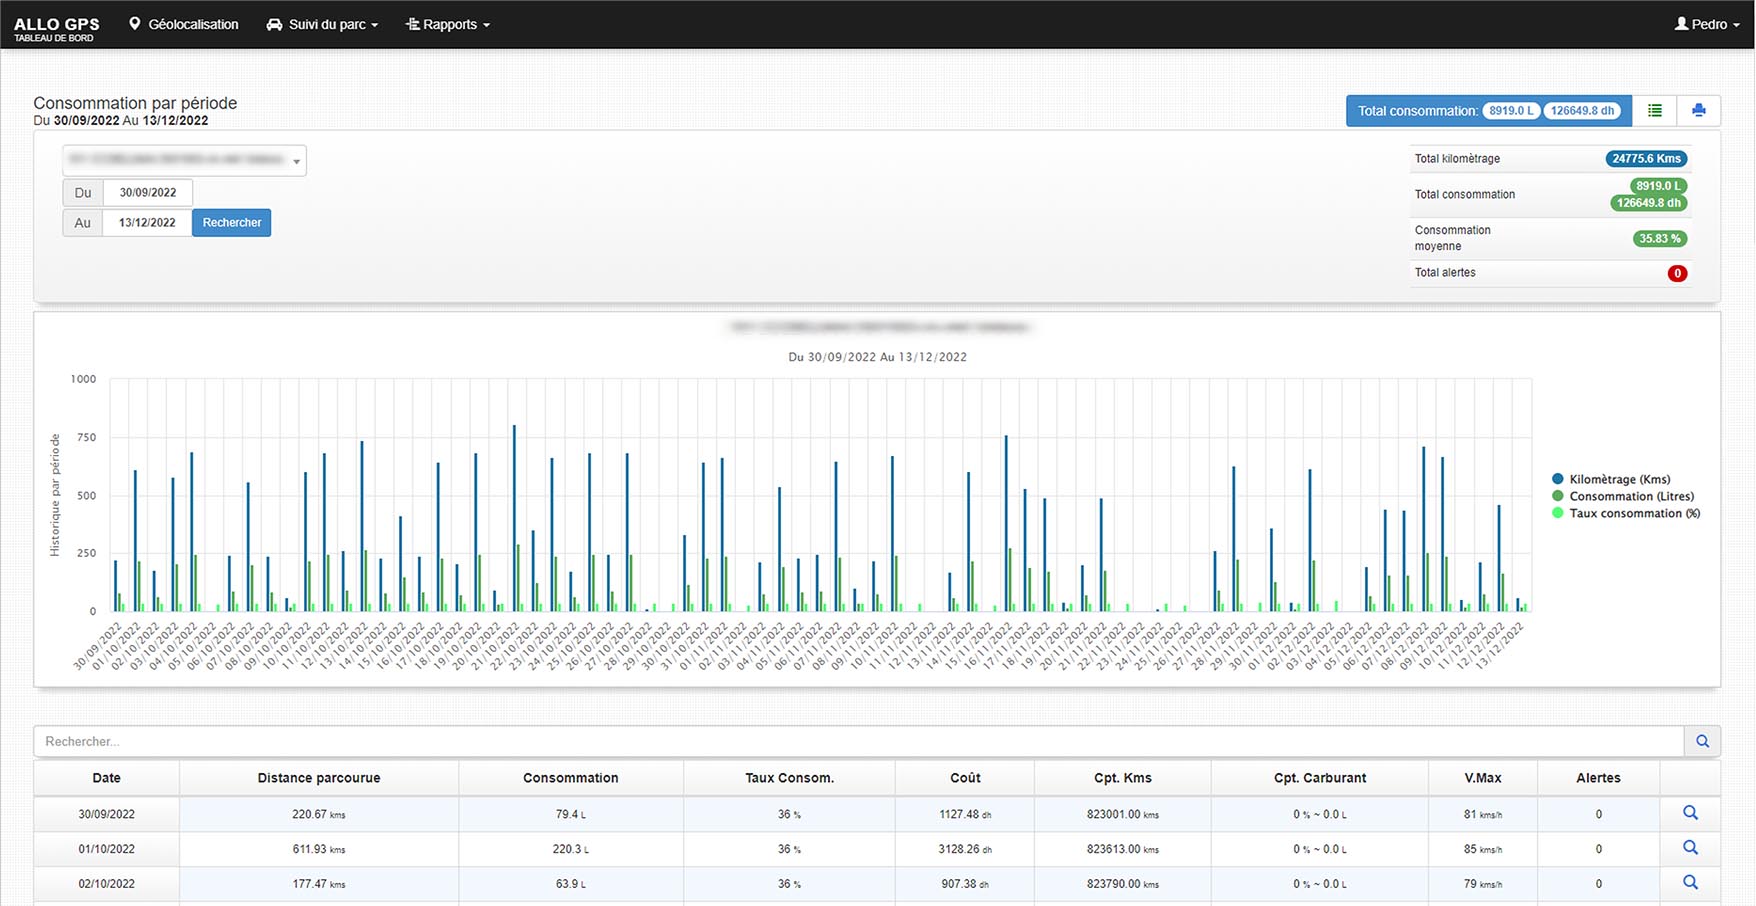The image size is (1756, 906).
Task: Open the Suivi du parc dropdown
Action: coord(322,25)
